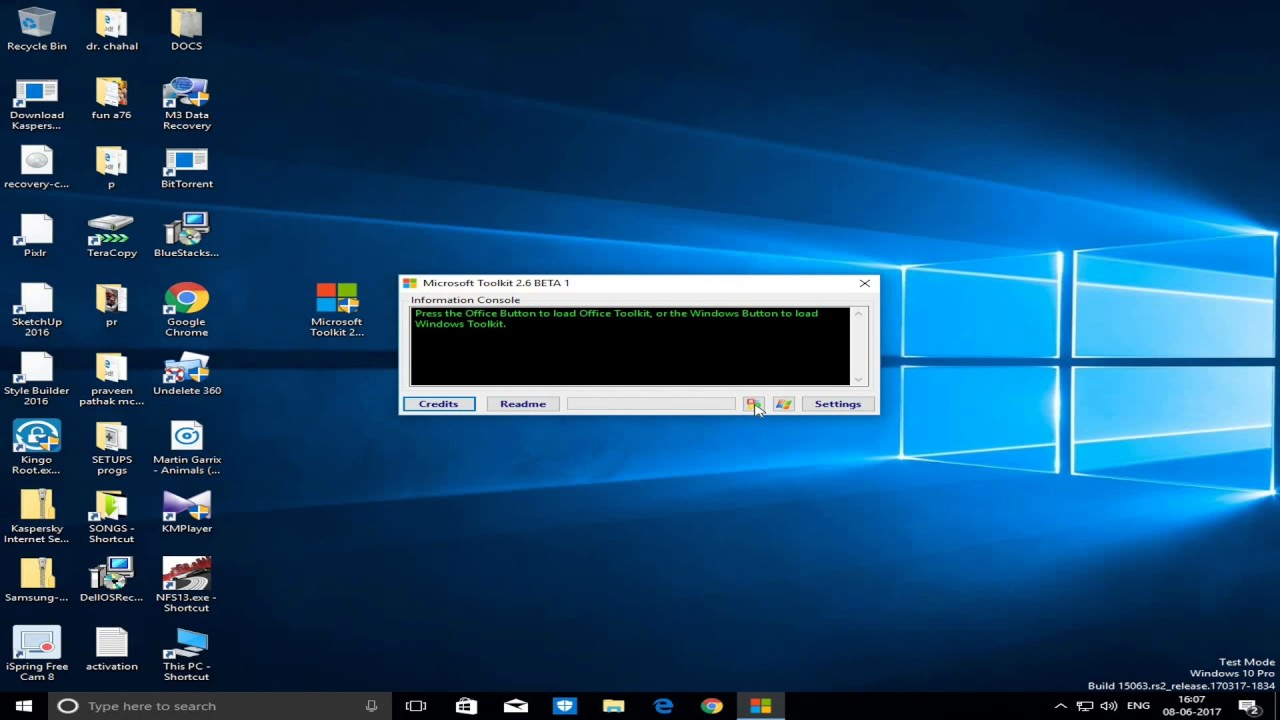Click the Windows button in Microsoft Toolkit
Image resolution: width=1280 pixels, height=720 pixels.
[x=783, y=404]
